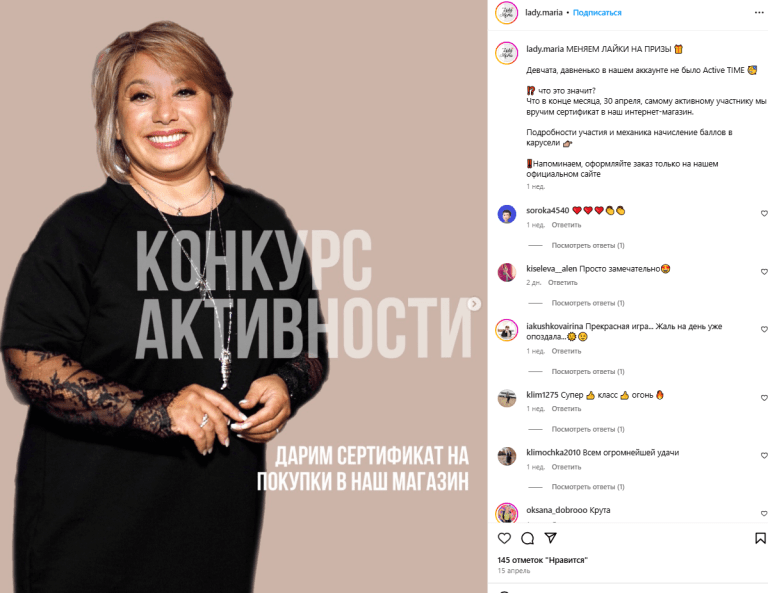This screenshot has width=768, height=593.
Task: Expand replies under soroka4540's comment
Action: pos(588,245)
